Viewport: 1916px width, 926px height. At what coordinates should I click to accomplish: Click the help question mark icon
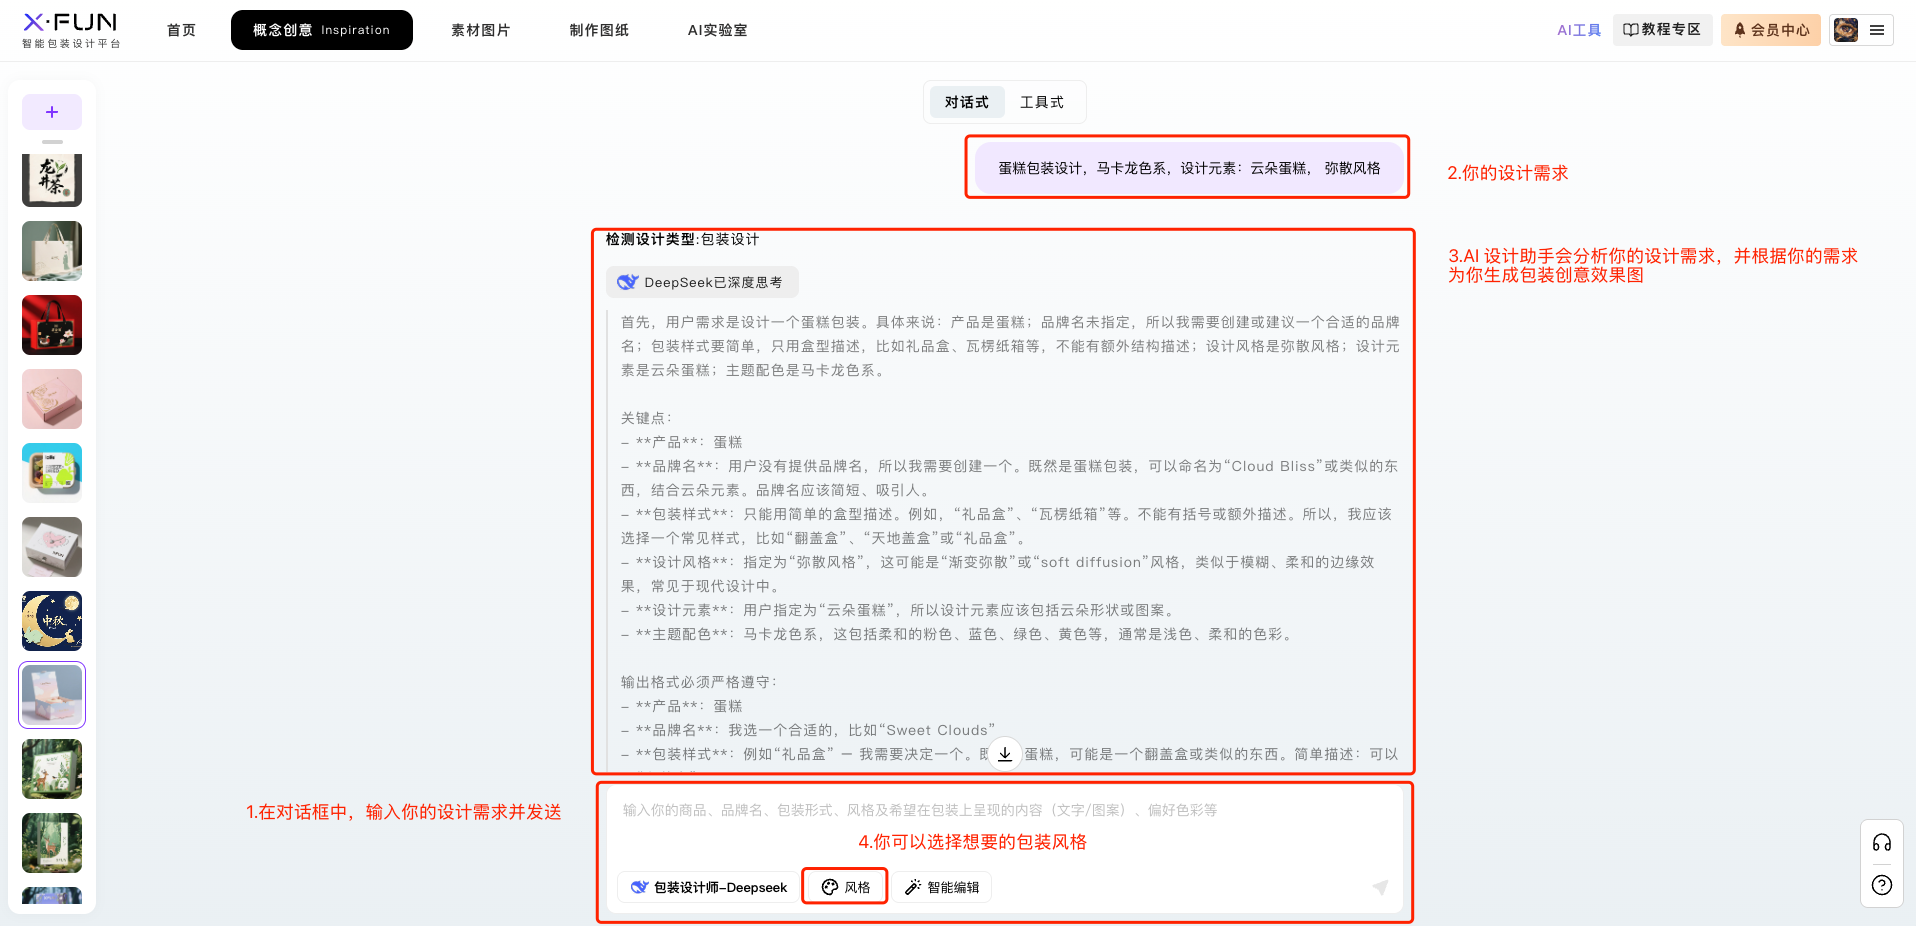click(x=1881, y=885)
